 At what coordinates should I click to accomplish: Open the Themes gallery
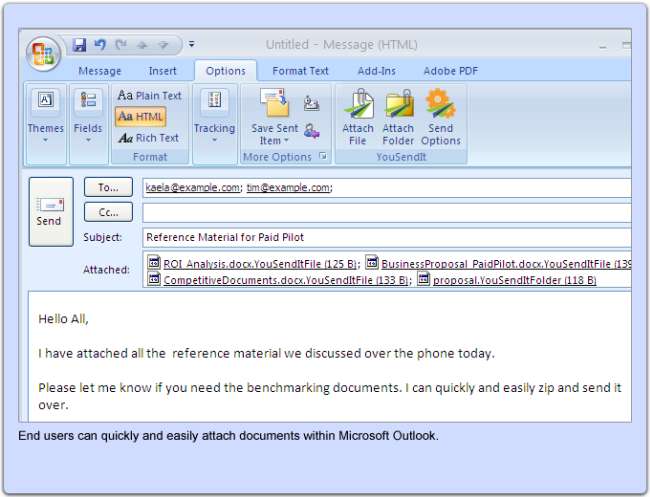[x=46, y=116]
